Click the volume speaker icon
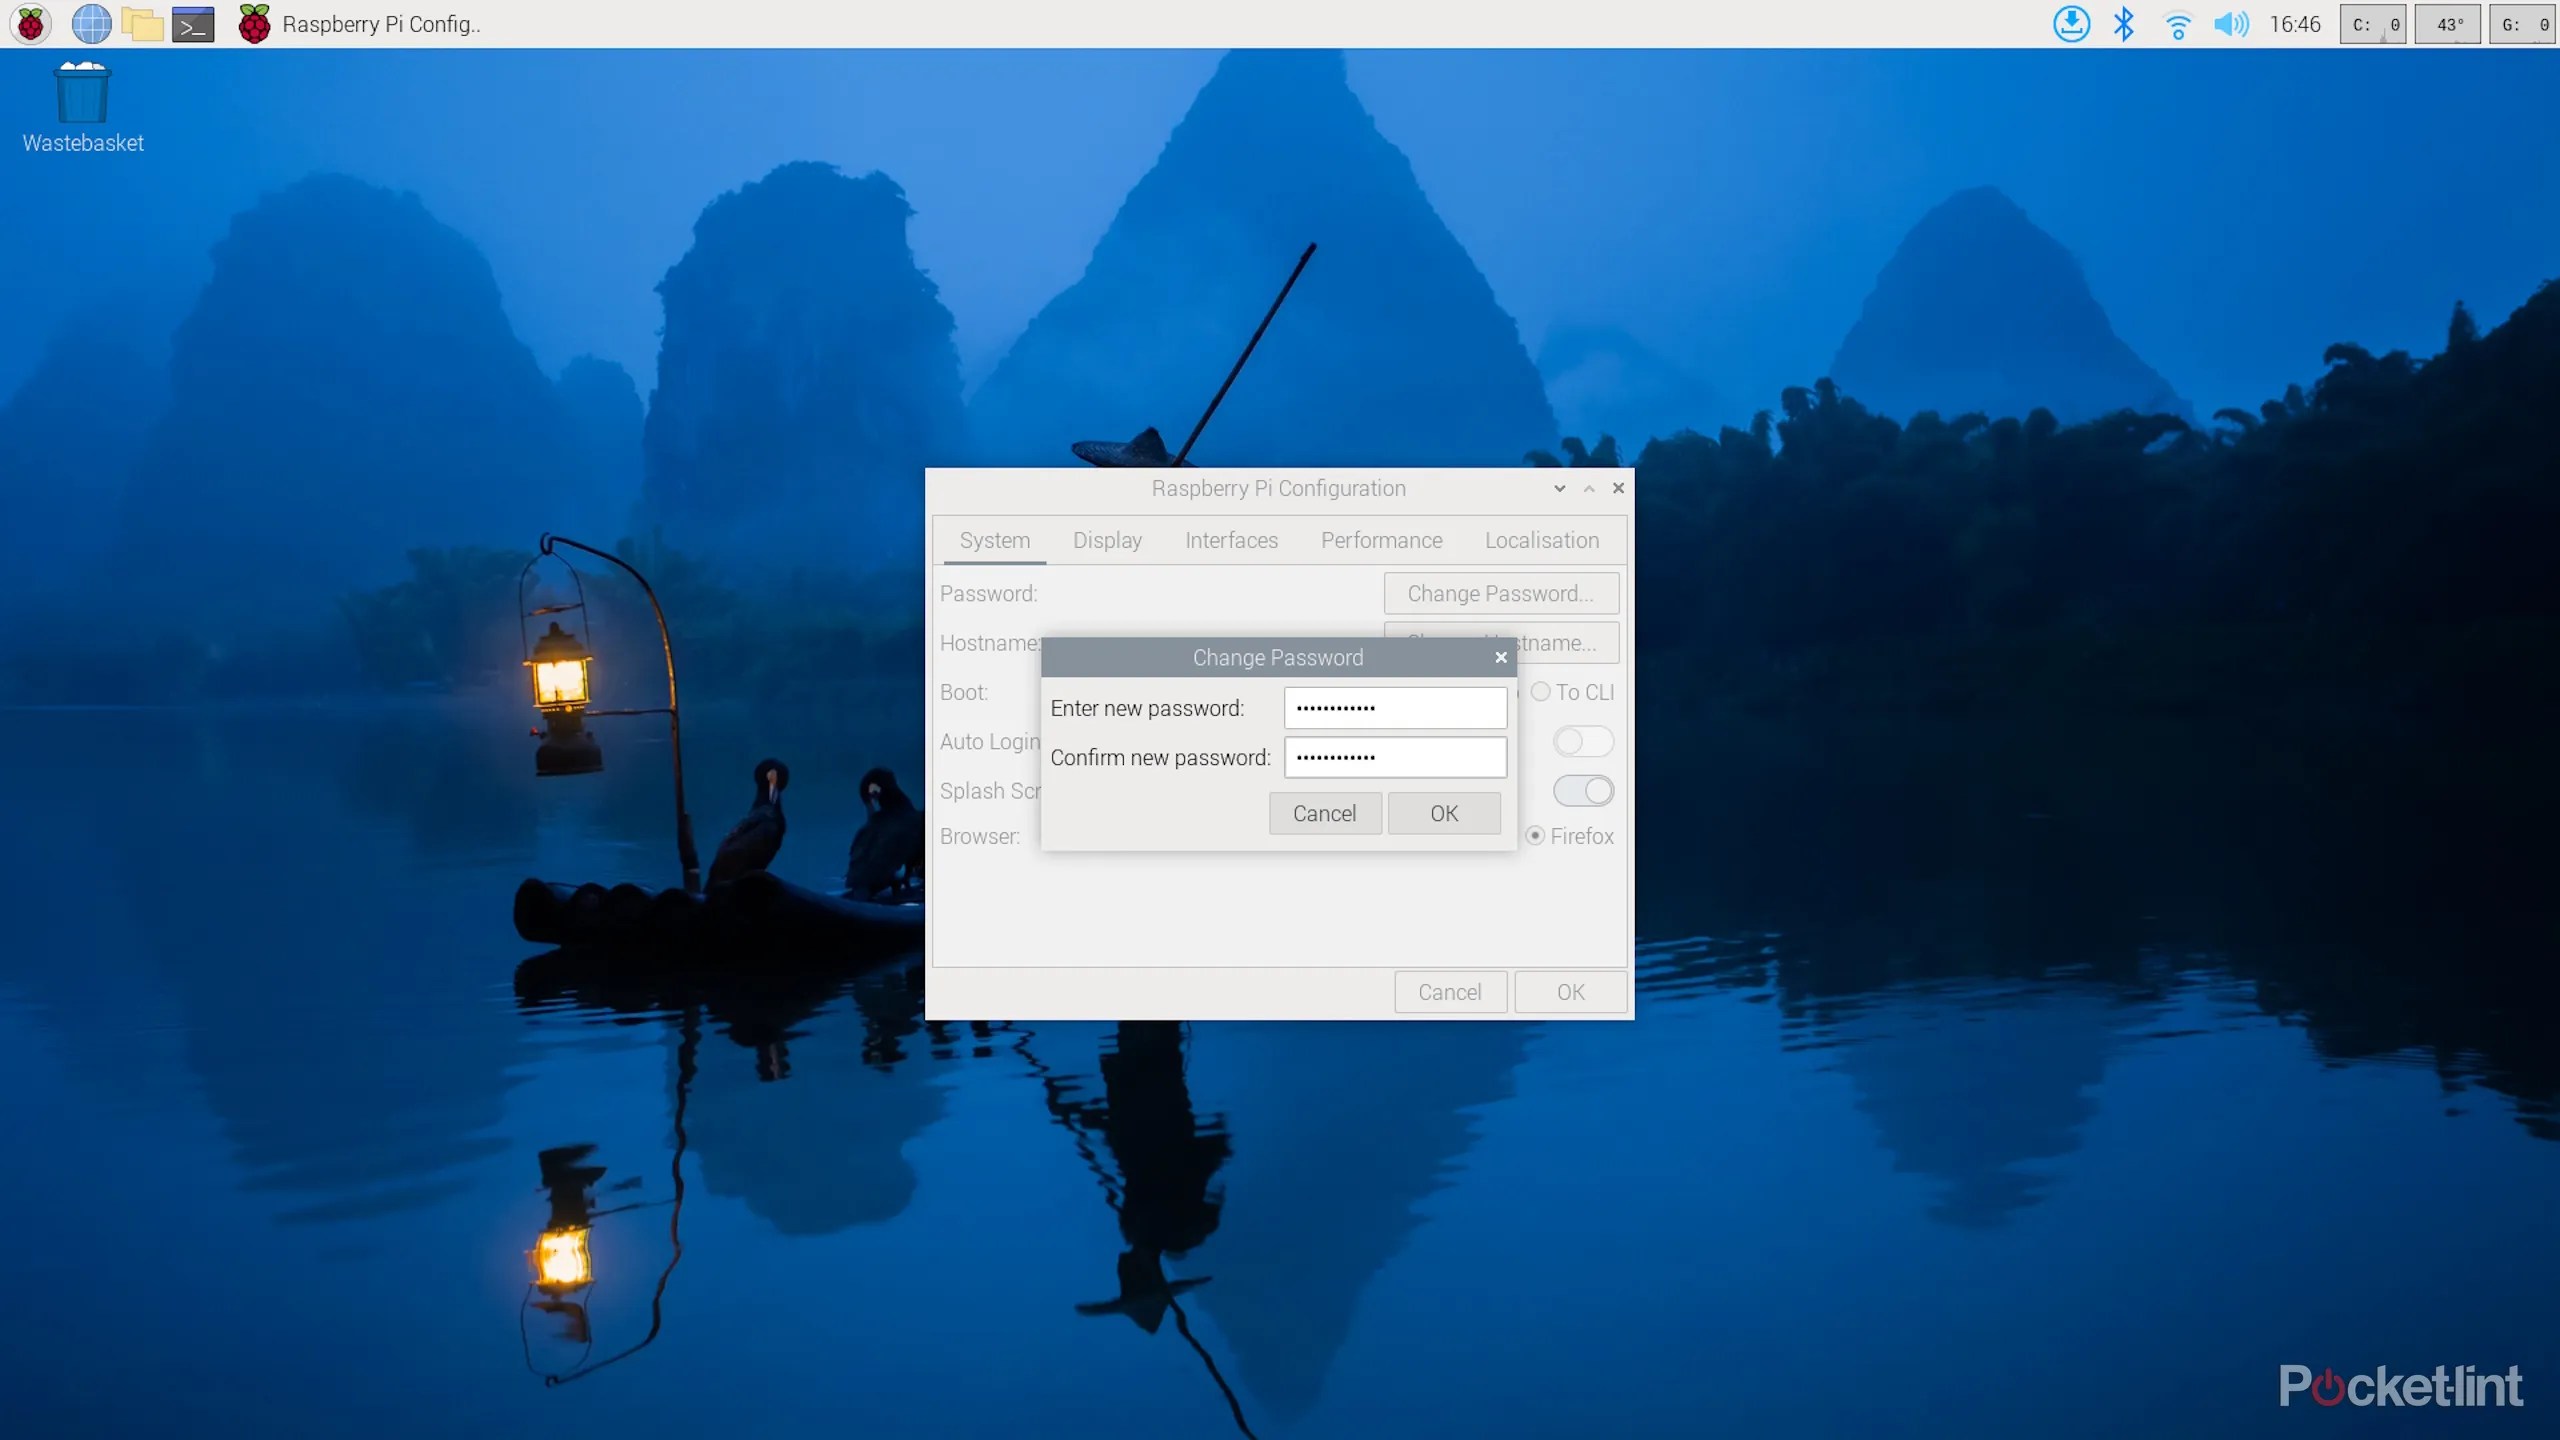Viewport: 2560px width, 1440px height. pos(2230,24)
